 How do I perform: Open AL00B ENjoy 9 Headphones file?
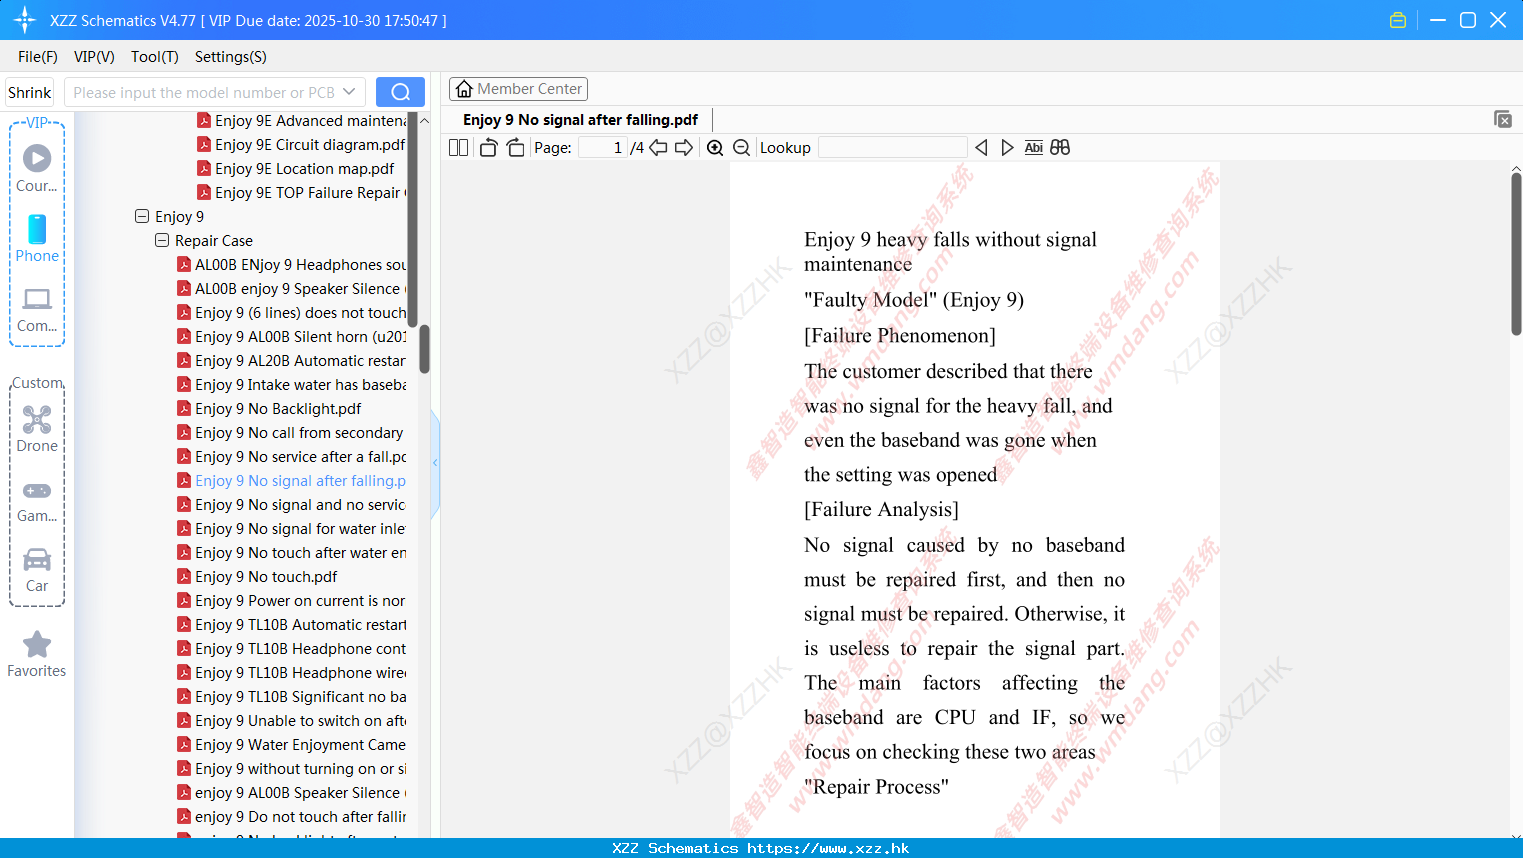click(291, 264)
